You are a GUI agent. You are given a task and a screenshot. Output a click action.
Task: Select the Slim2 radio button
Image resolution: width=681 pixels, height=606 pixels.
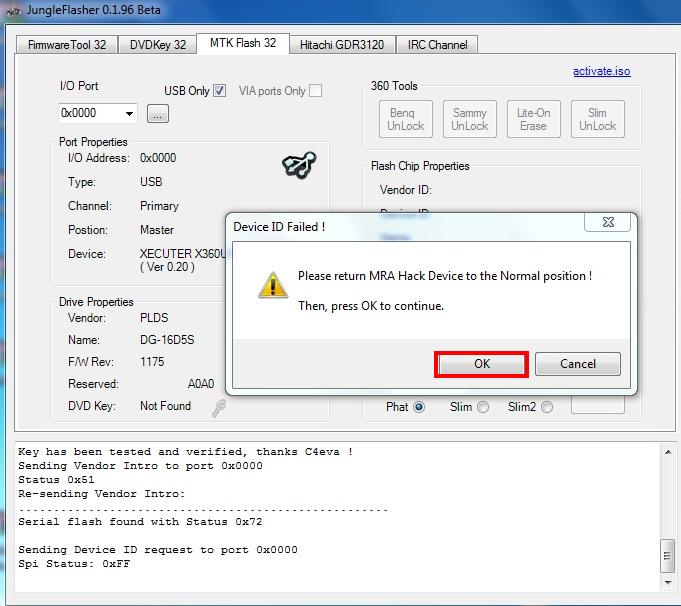point(547,407)
